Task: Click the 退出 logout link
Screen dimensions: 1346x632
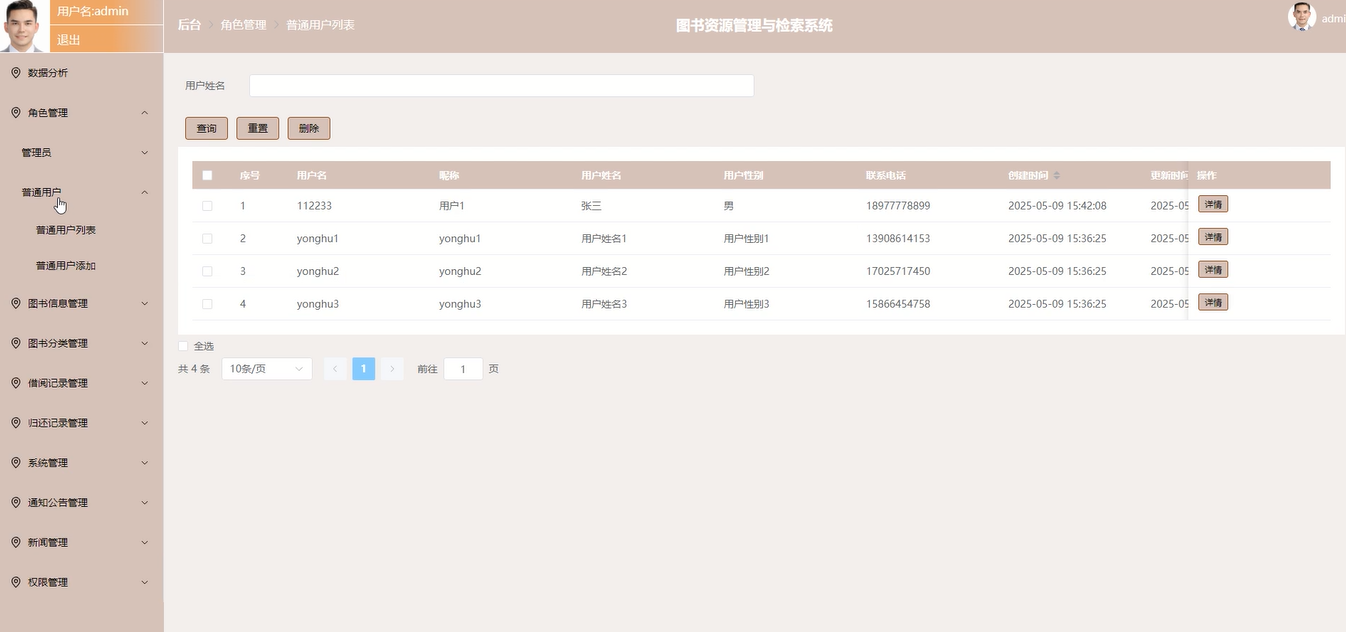Action: 69,40
